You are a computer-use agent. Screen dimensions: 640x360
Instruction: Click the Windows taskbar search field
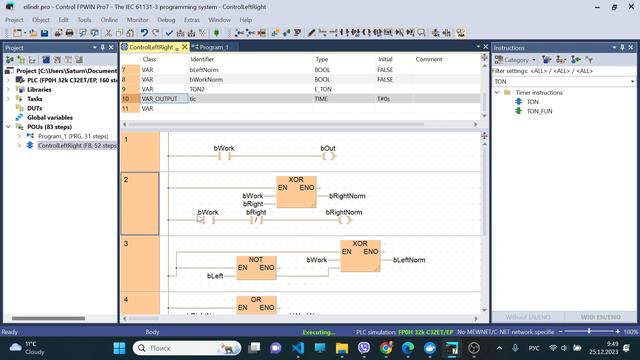187,348
